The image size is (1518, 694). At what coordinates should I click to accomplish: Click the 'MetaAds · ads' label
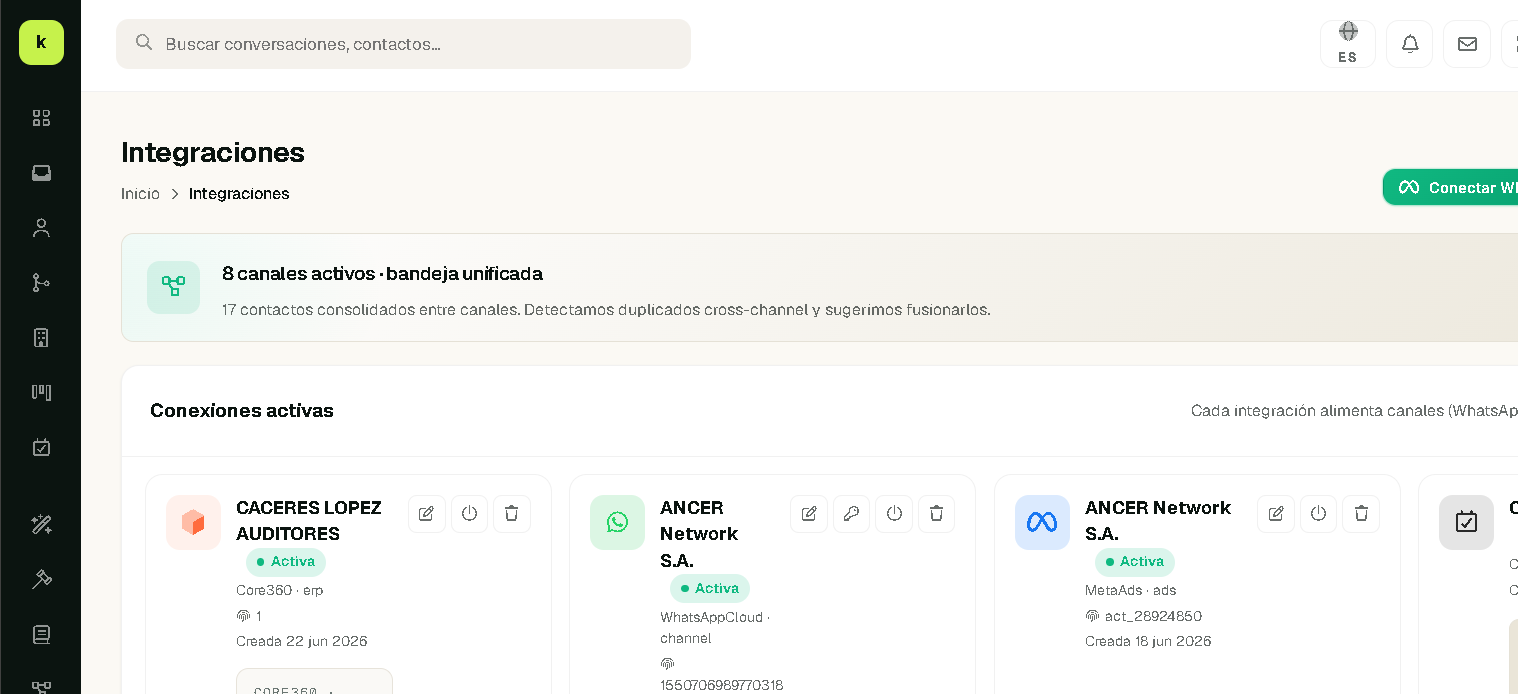coord(1131,590)
